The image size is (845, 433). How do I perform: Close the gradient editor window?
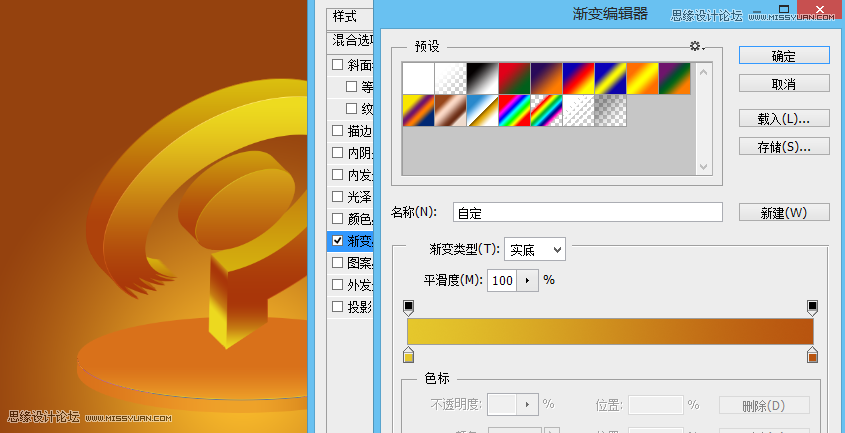pos(820,9)
